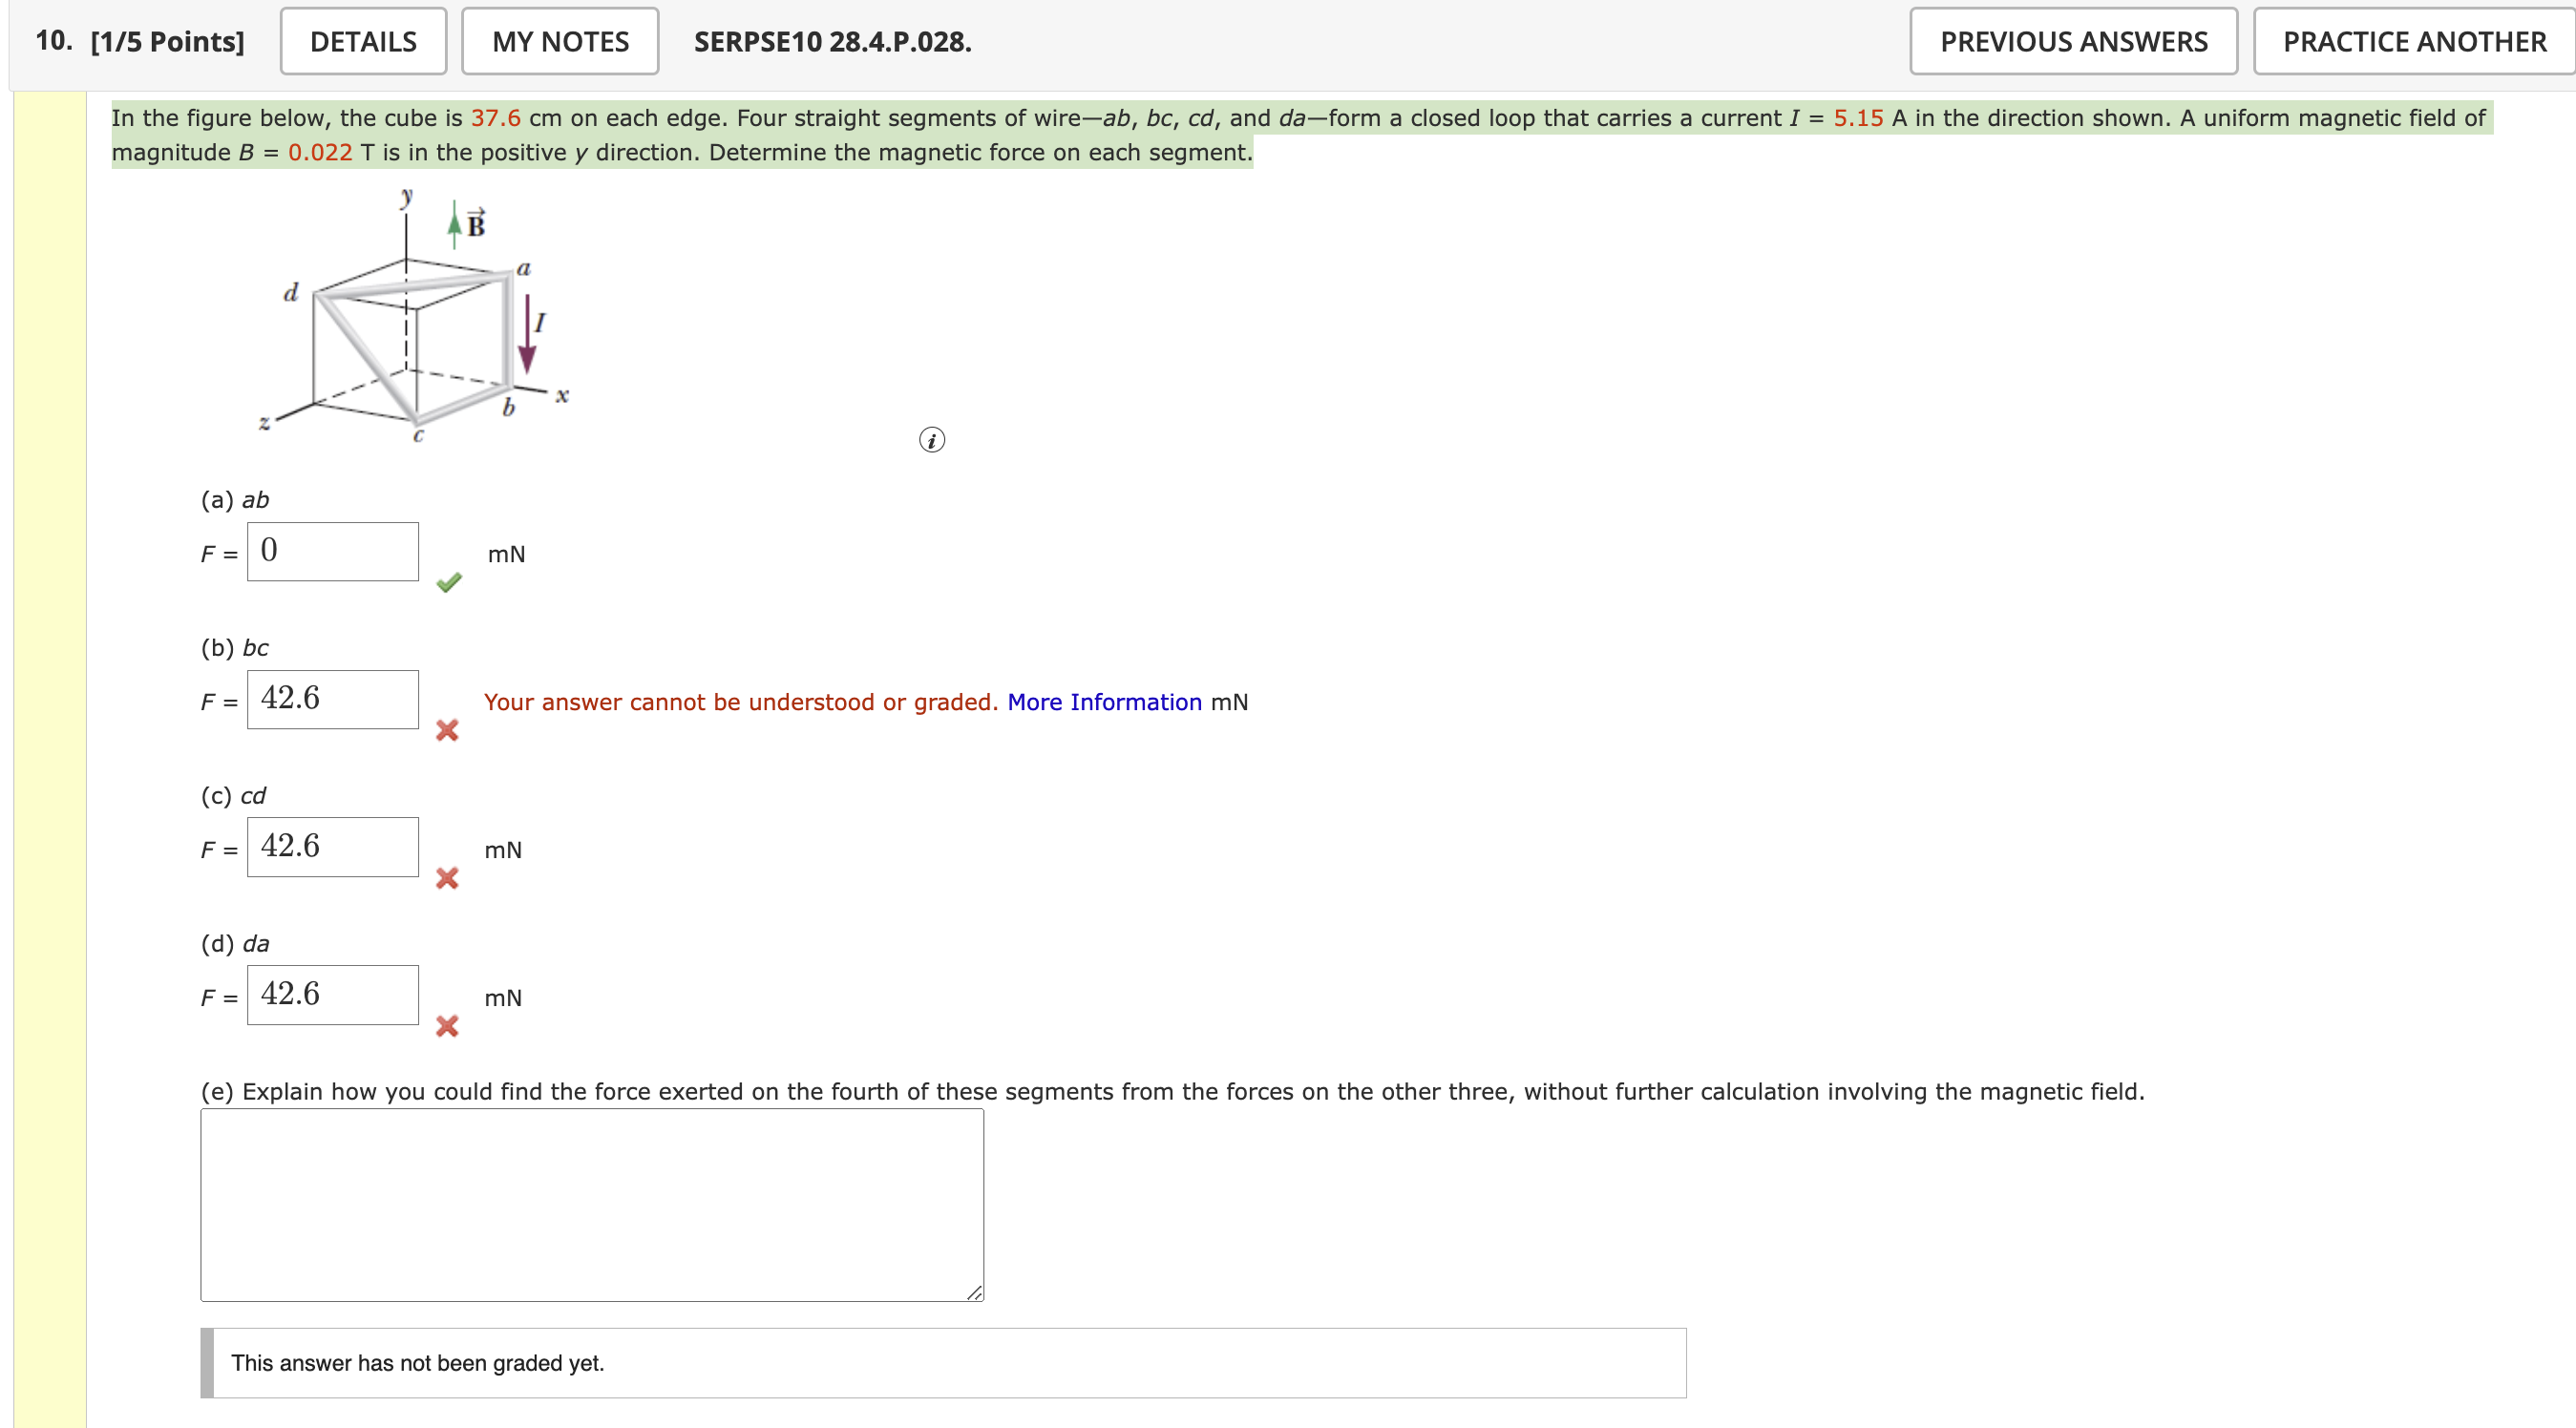Click the figure info icon
The width and height of the screenshot is (2576, 1428).
tap(931, 440)
